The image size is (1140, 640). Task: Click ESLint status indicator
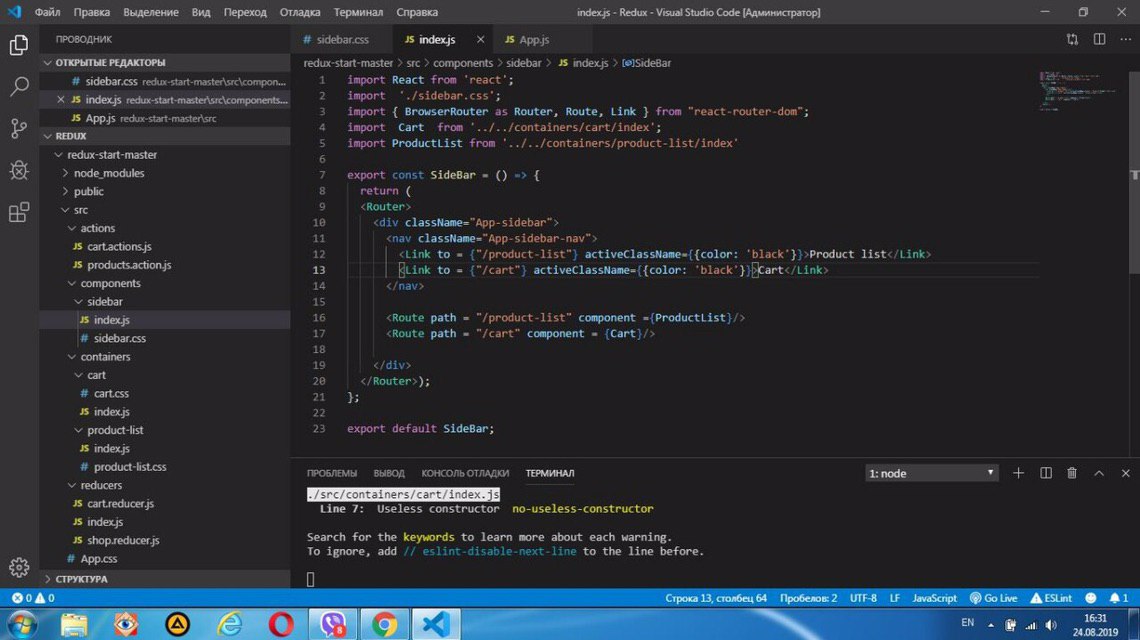1051,598
